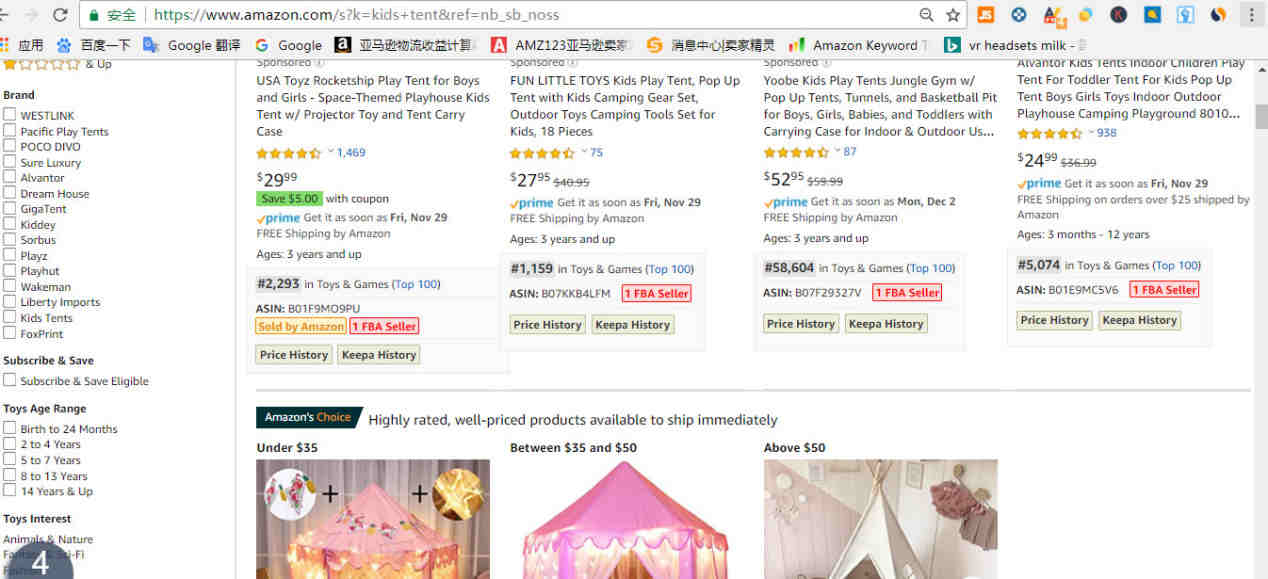Open the Google 翻译 bookmark
This screenshot has width=1268, height=579.
192,45
